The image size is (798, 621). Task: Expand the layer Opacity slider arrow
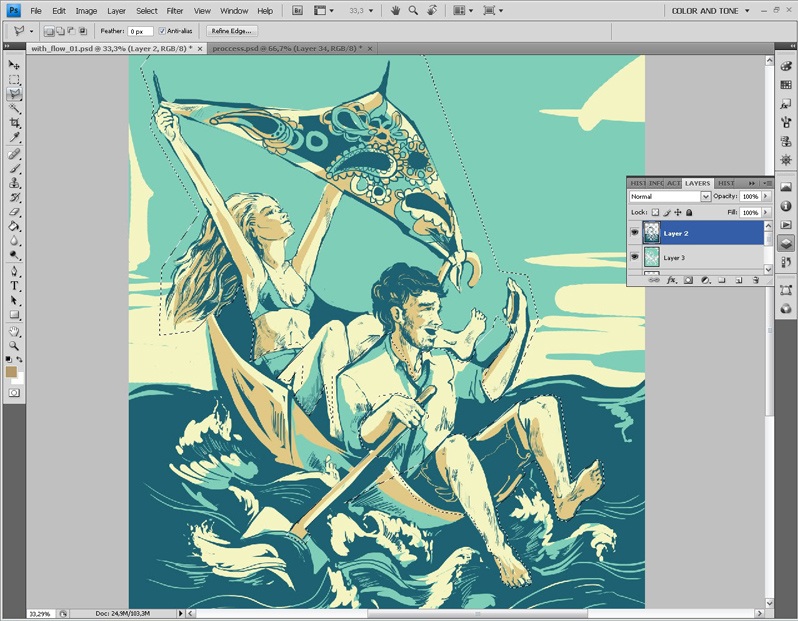767,197
